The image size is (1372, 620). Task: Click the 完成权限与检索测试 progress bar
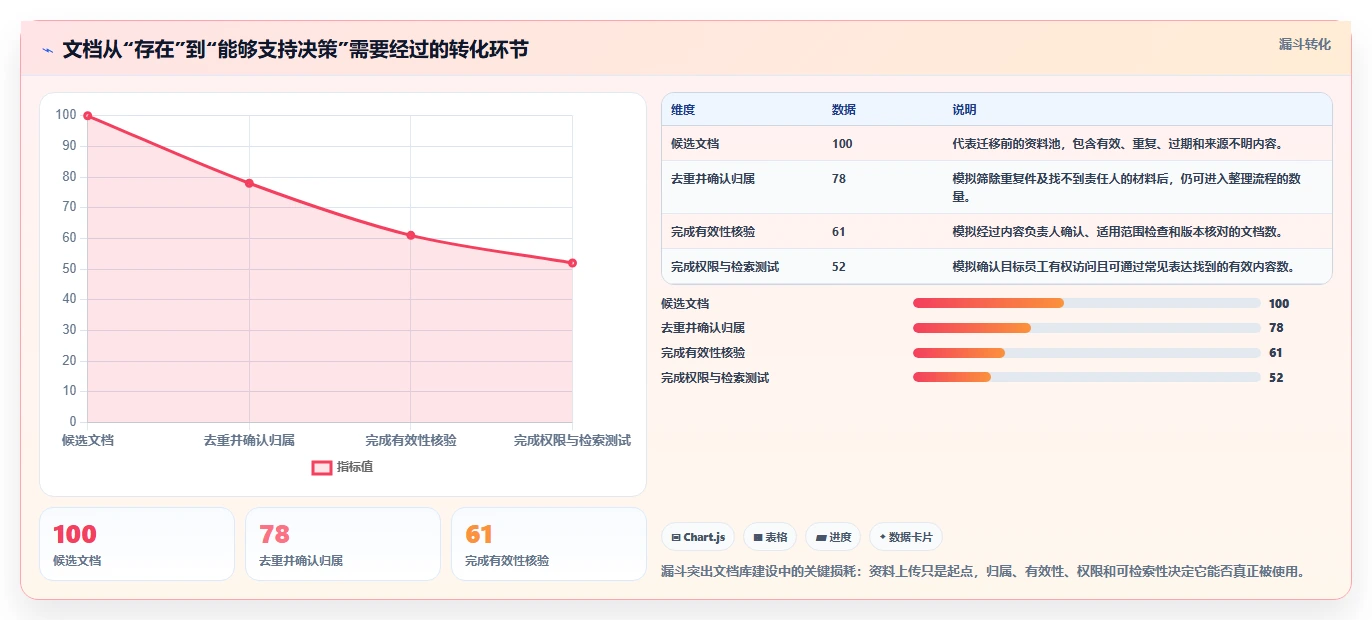click(x=1086, y=377)
